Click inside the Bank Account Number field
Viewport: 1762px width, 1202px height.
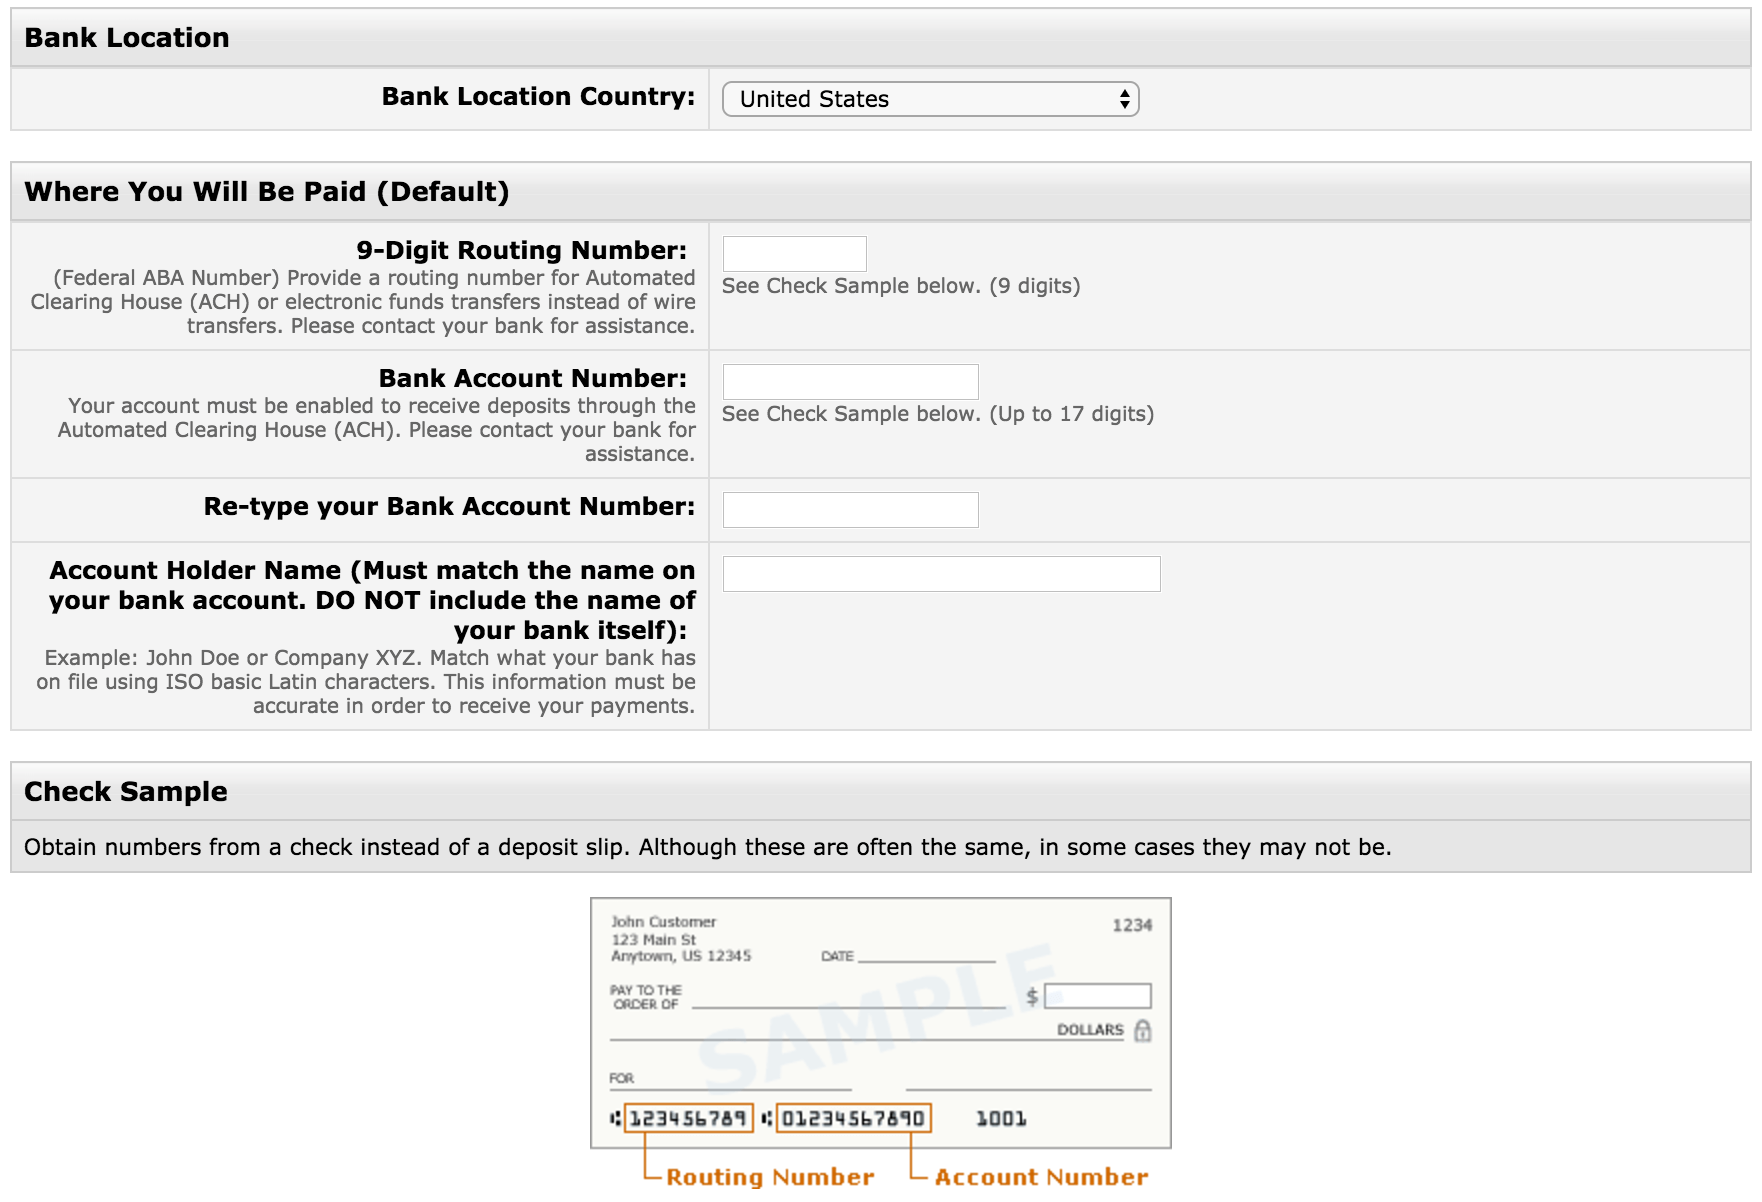tap(850, 381)
